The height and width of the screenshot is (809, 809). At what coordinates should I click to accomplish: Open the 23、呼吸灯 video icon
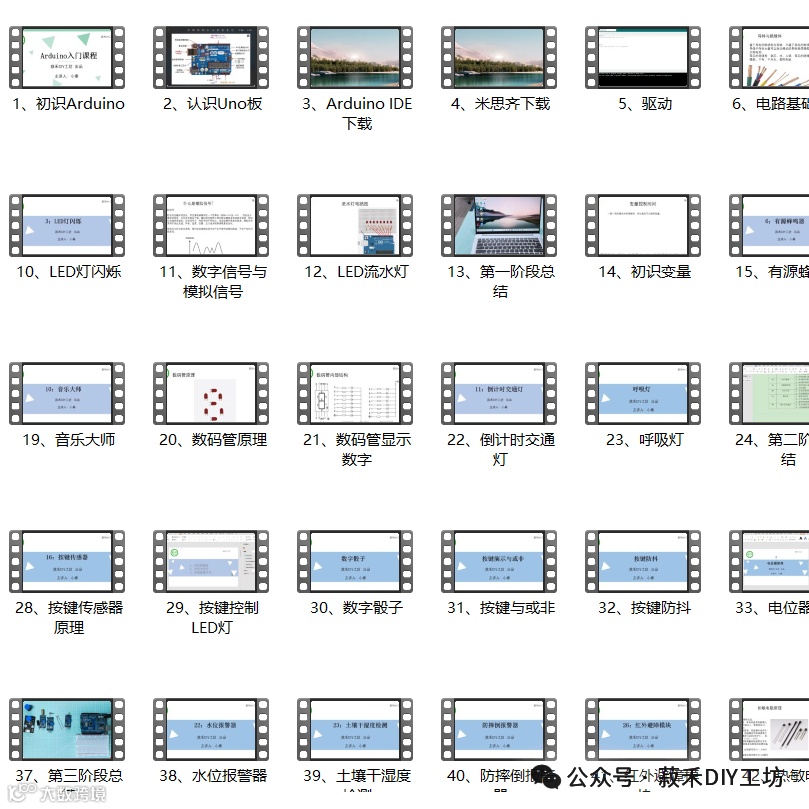coord(643,393)
